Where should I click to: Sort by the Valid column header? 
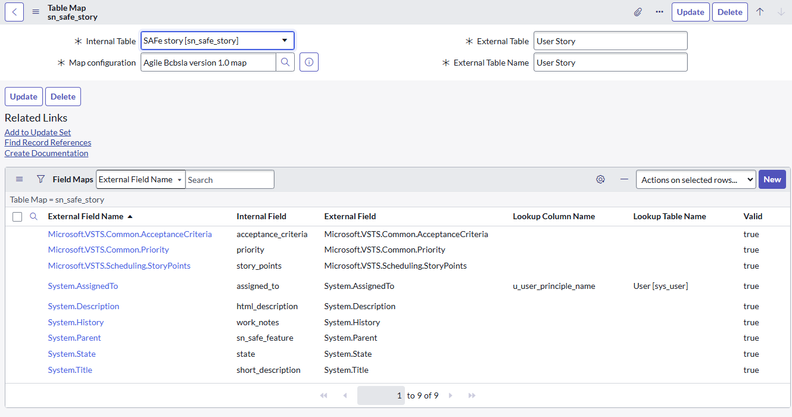click(x=753, y=217)
